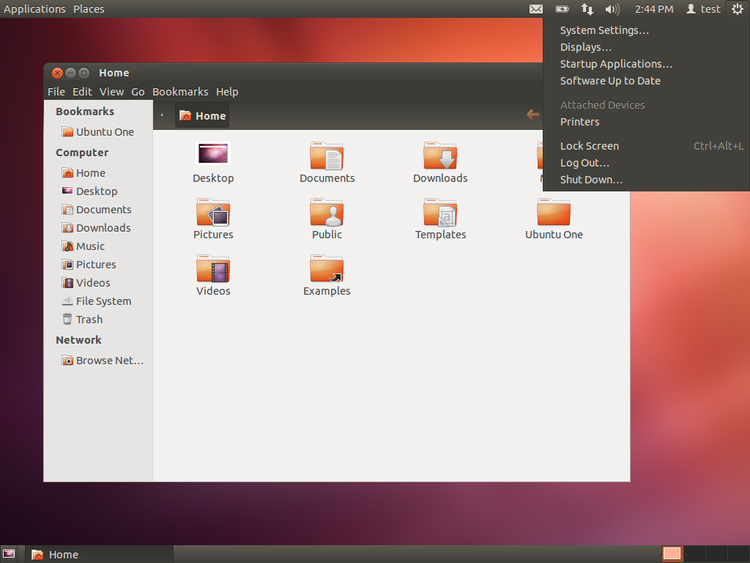Image resolution: width=750 pixels, height=563 pixels.
Task: Select Lock Screen from the system menu
Action: (589, 146)
